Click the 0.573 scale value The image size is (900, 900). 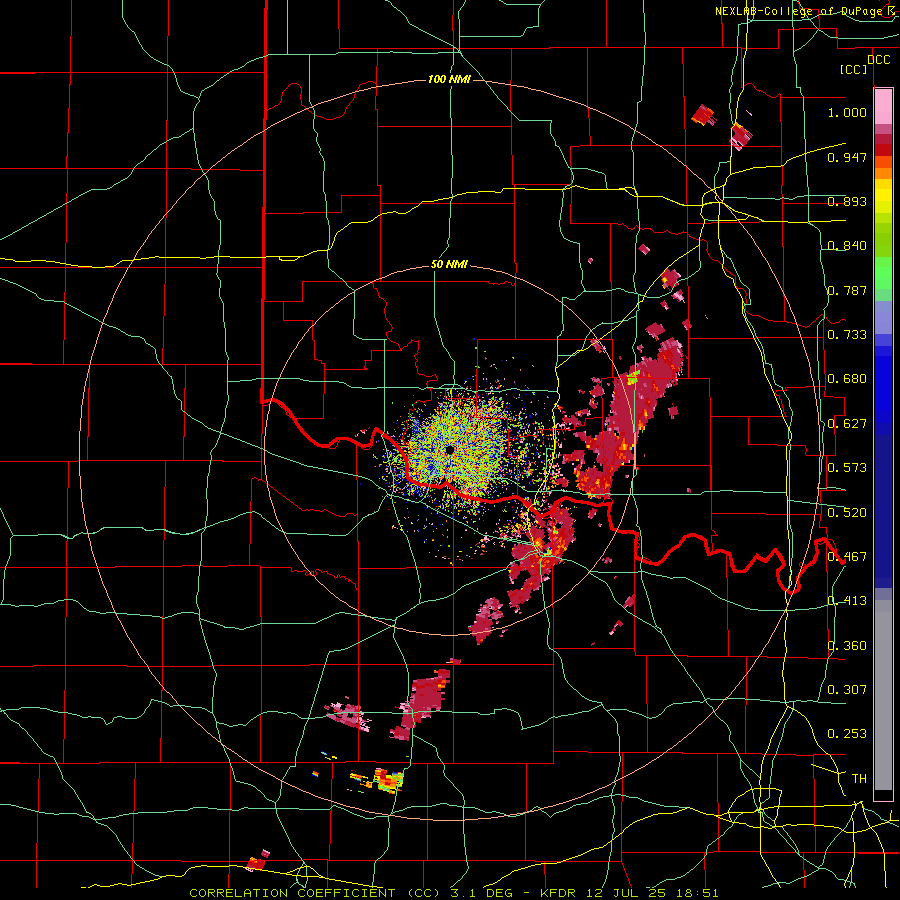[x=847, y=468]
